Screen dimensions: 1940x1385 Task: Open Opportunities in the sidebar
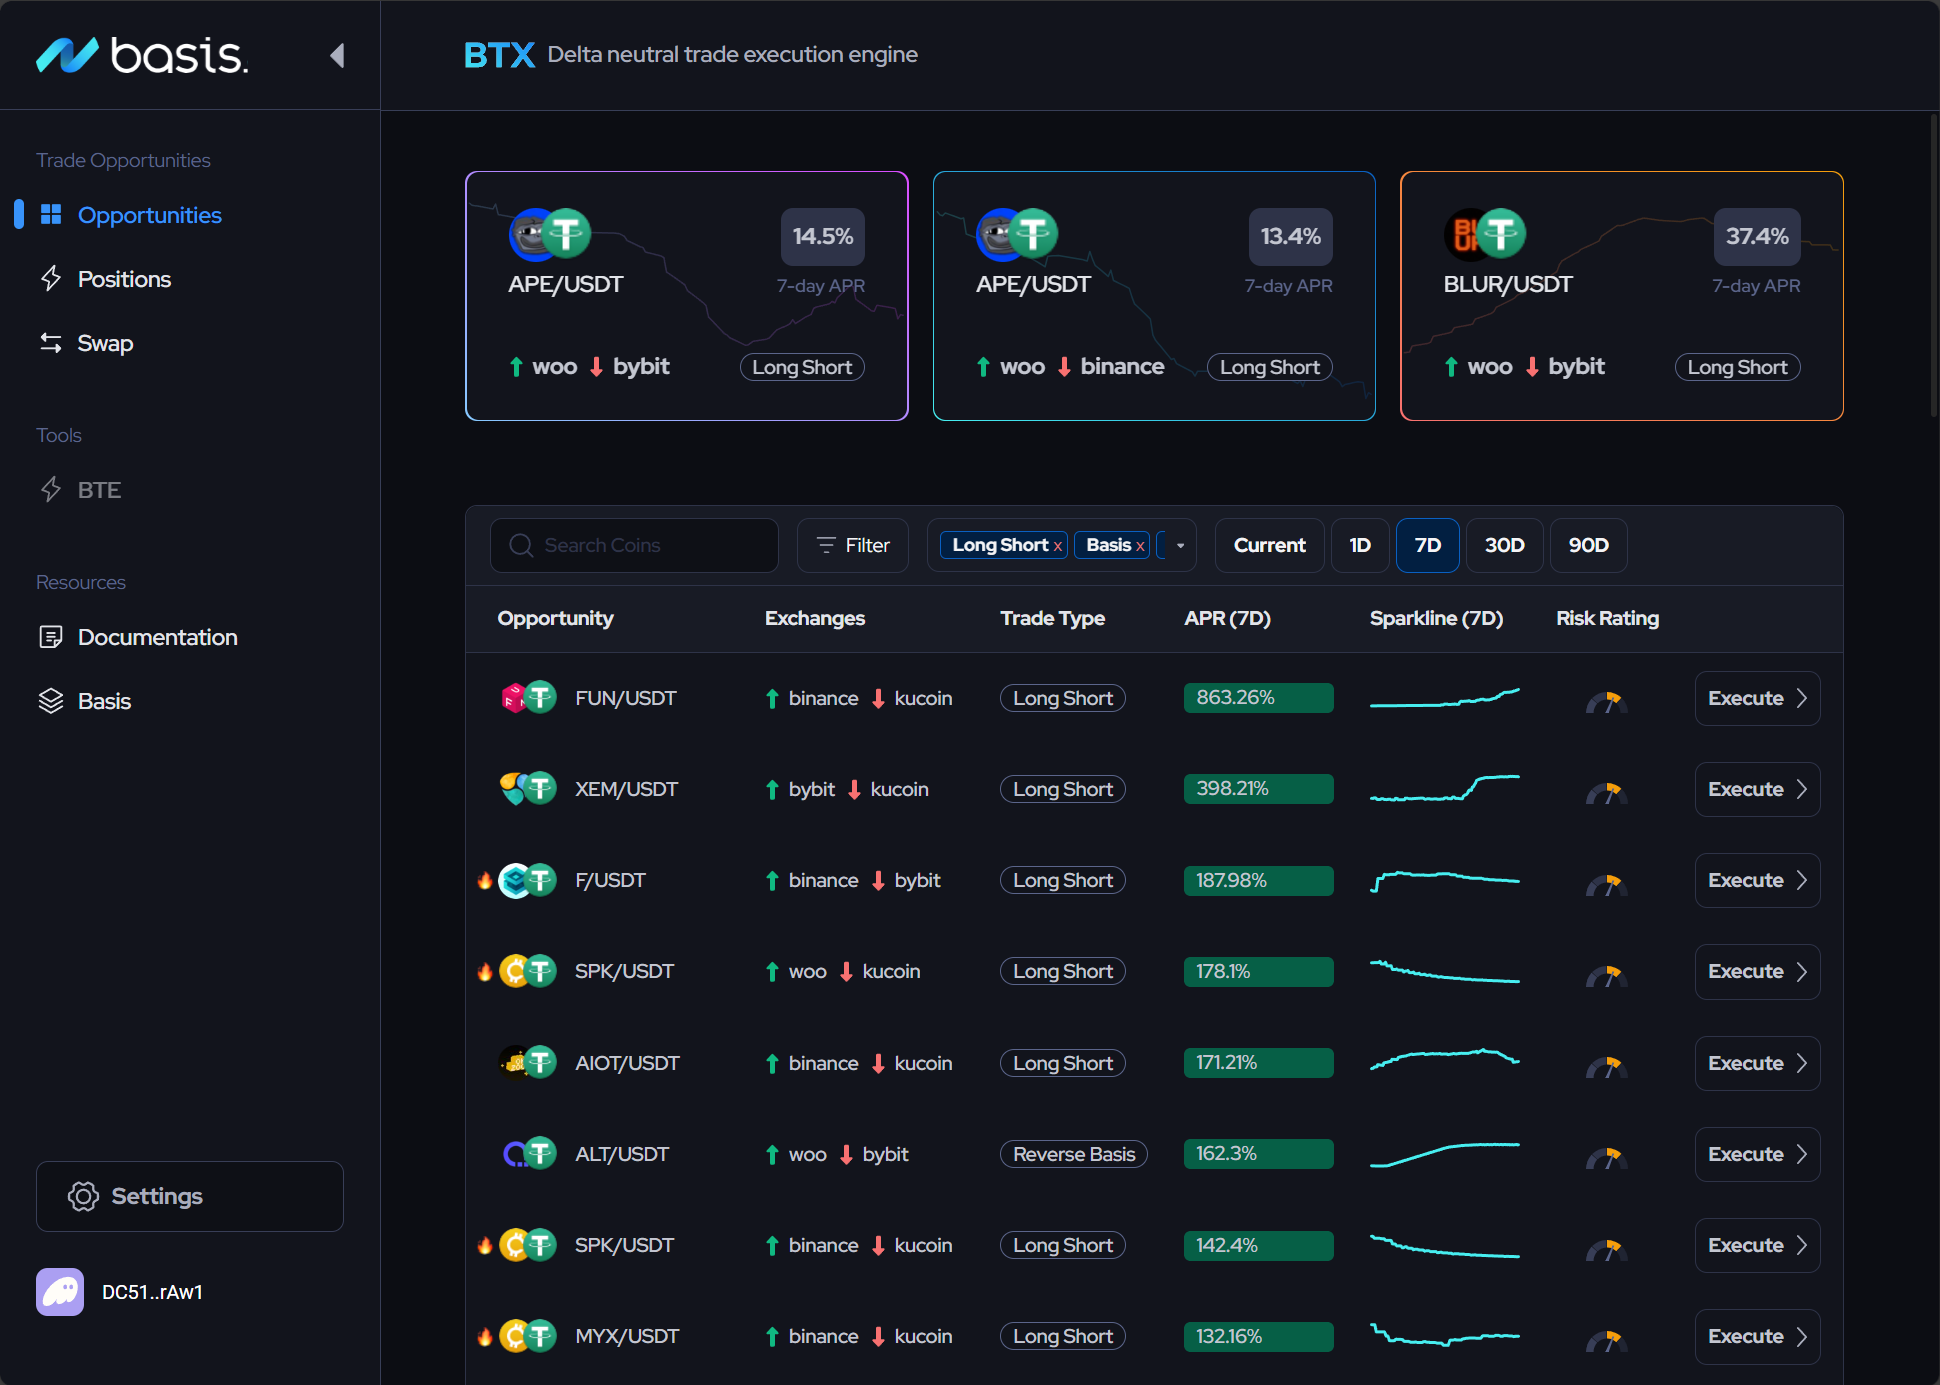point(149,215)
